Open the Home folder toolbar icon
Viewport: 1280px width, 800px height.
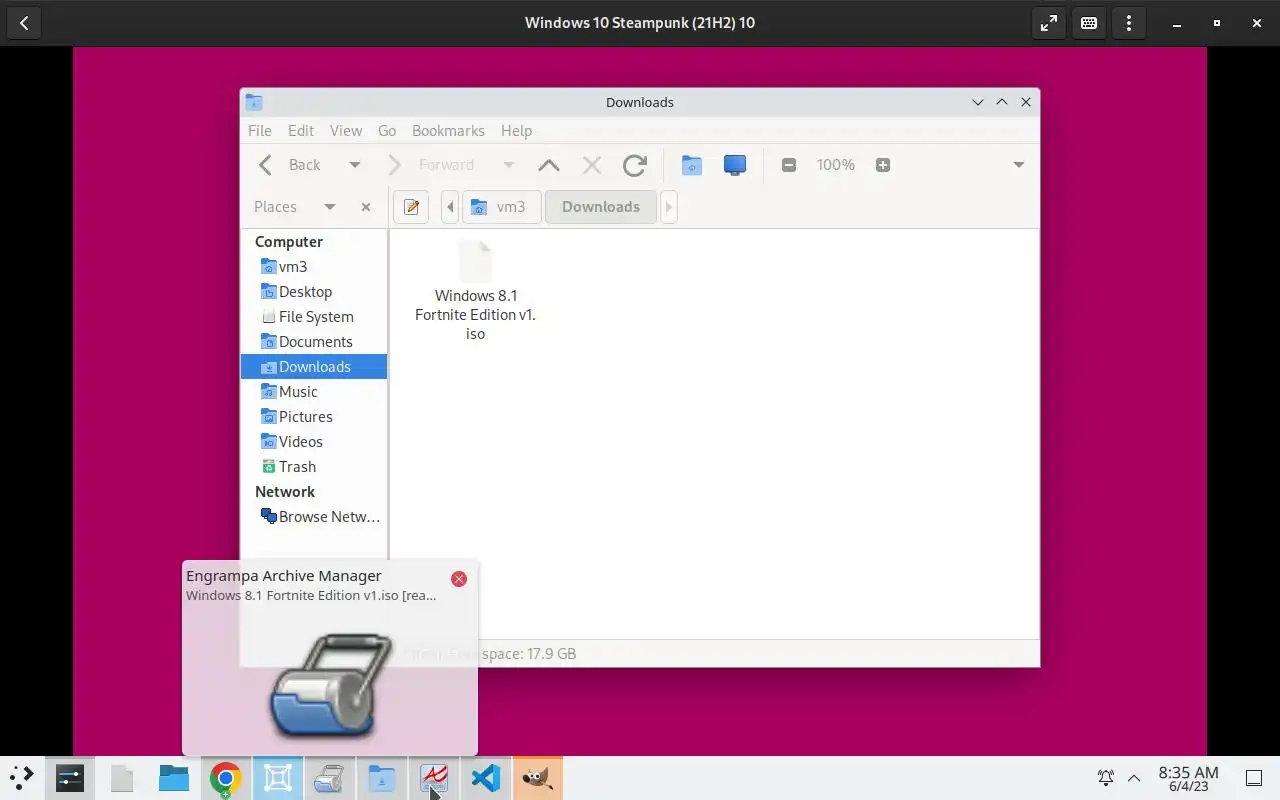point(691,165)
